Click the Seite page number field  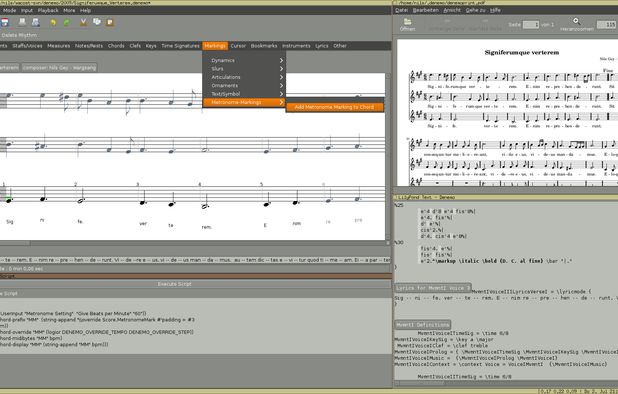(531, 24)
